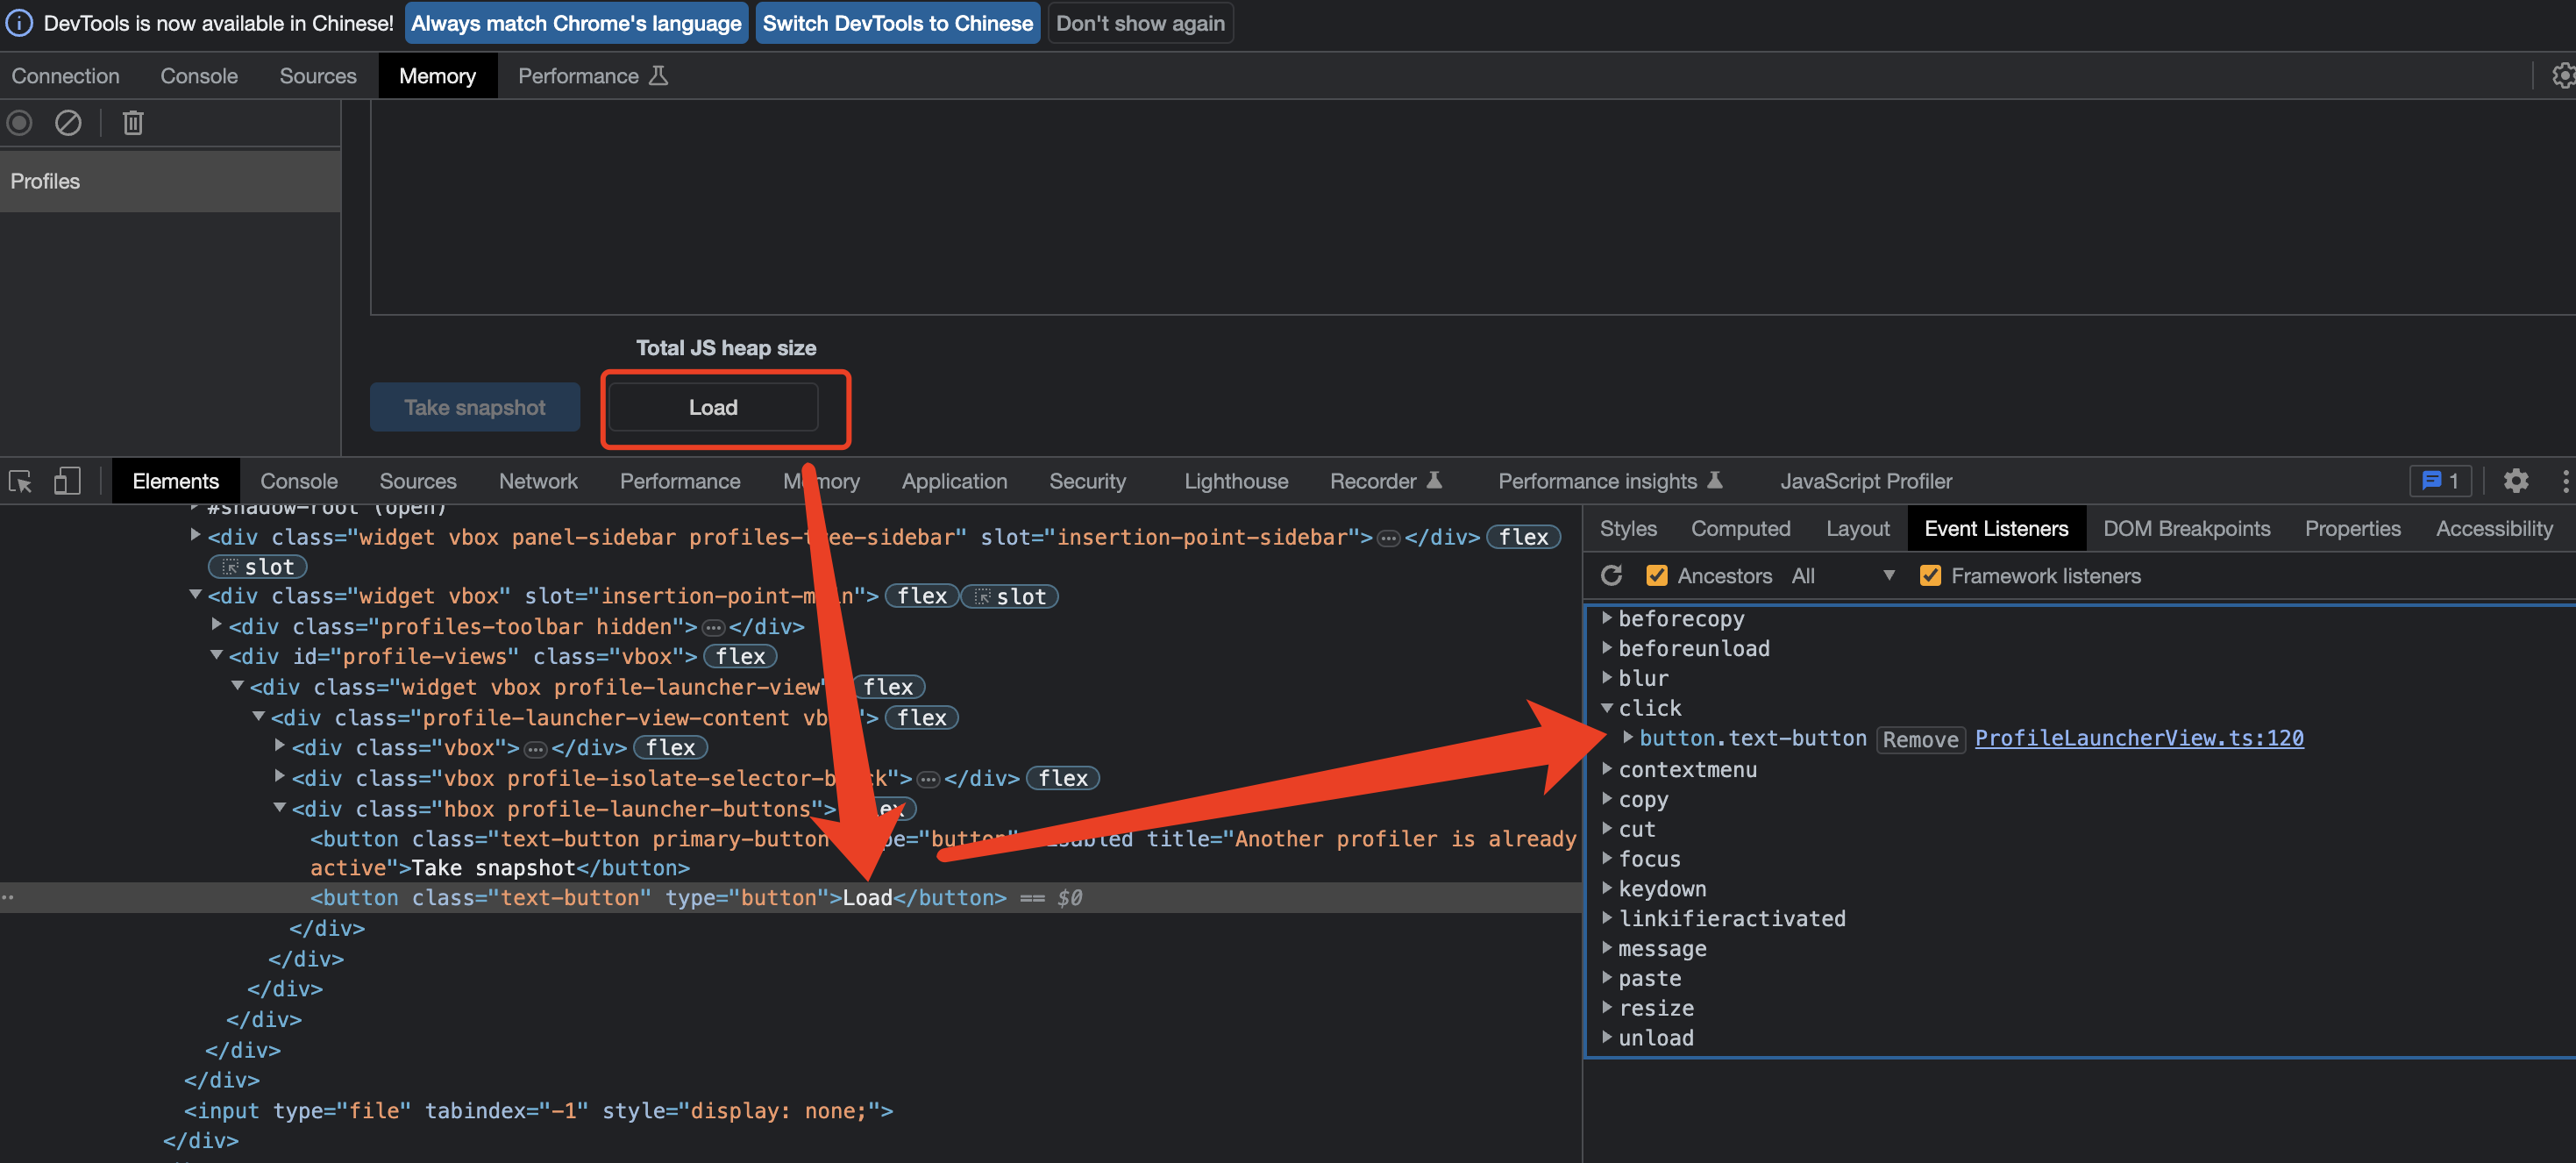Switch to the Network tab
Screen dimensions: 2576x1163
tap(539, 481)
